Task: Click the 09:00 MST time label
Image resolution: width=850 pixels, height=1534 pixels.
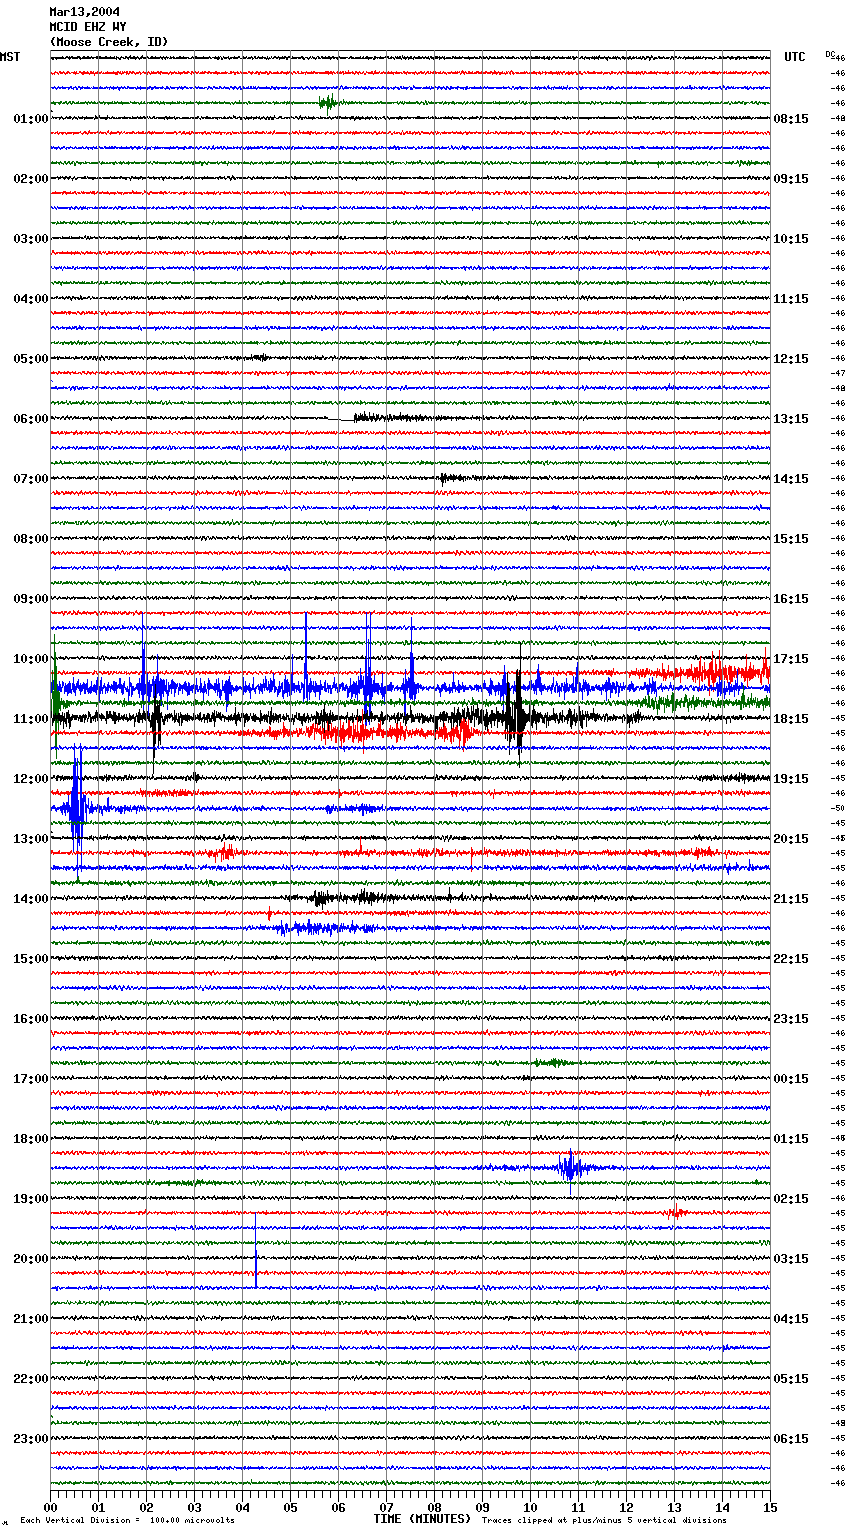Action: [31, 599]
